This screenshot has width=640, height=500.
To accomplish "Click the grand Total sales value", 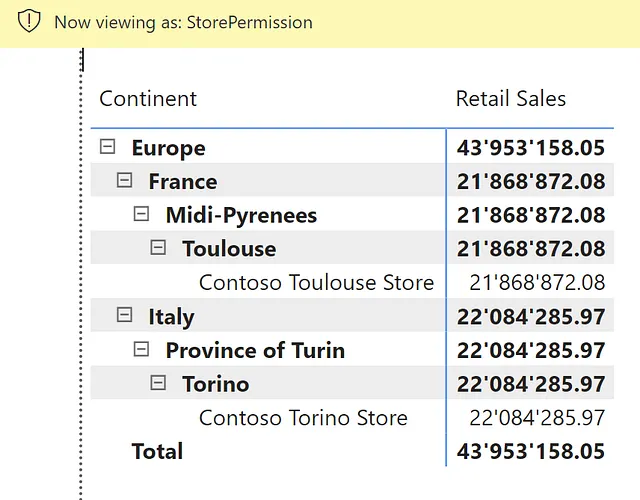I will (x=530, y=451).
